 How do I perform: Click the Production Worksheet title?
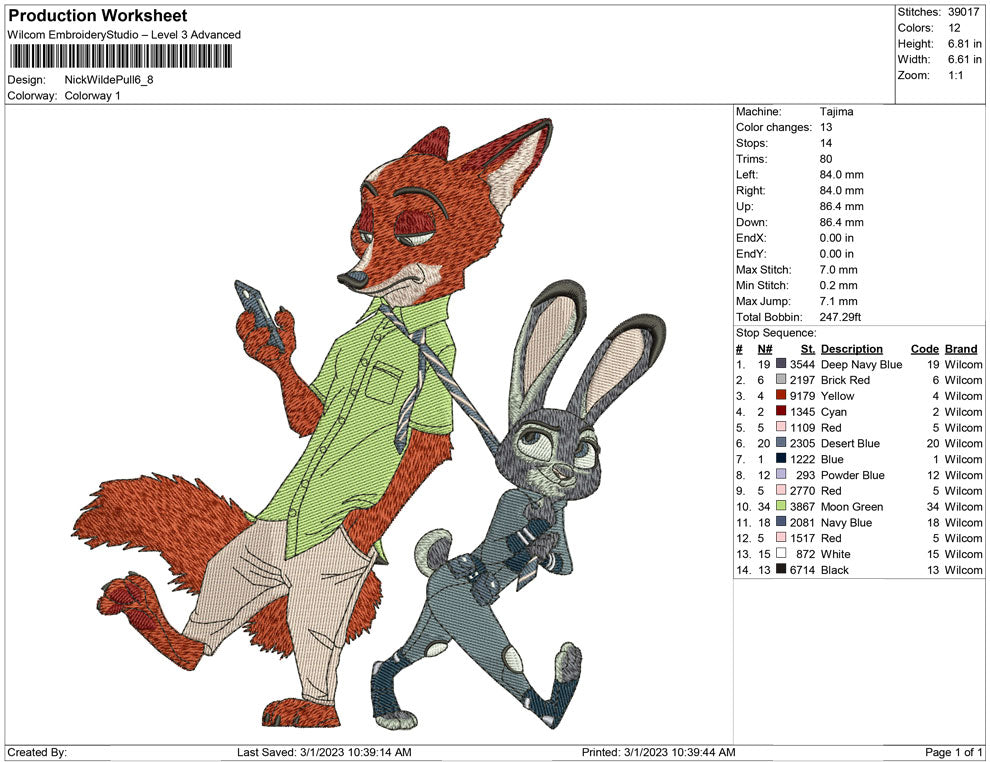96,15
